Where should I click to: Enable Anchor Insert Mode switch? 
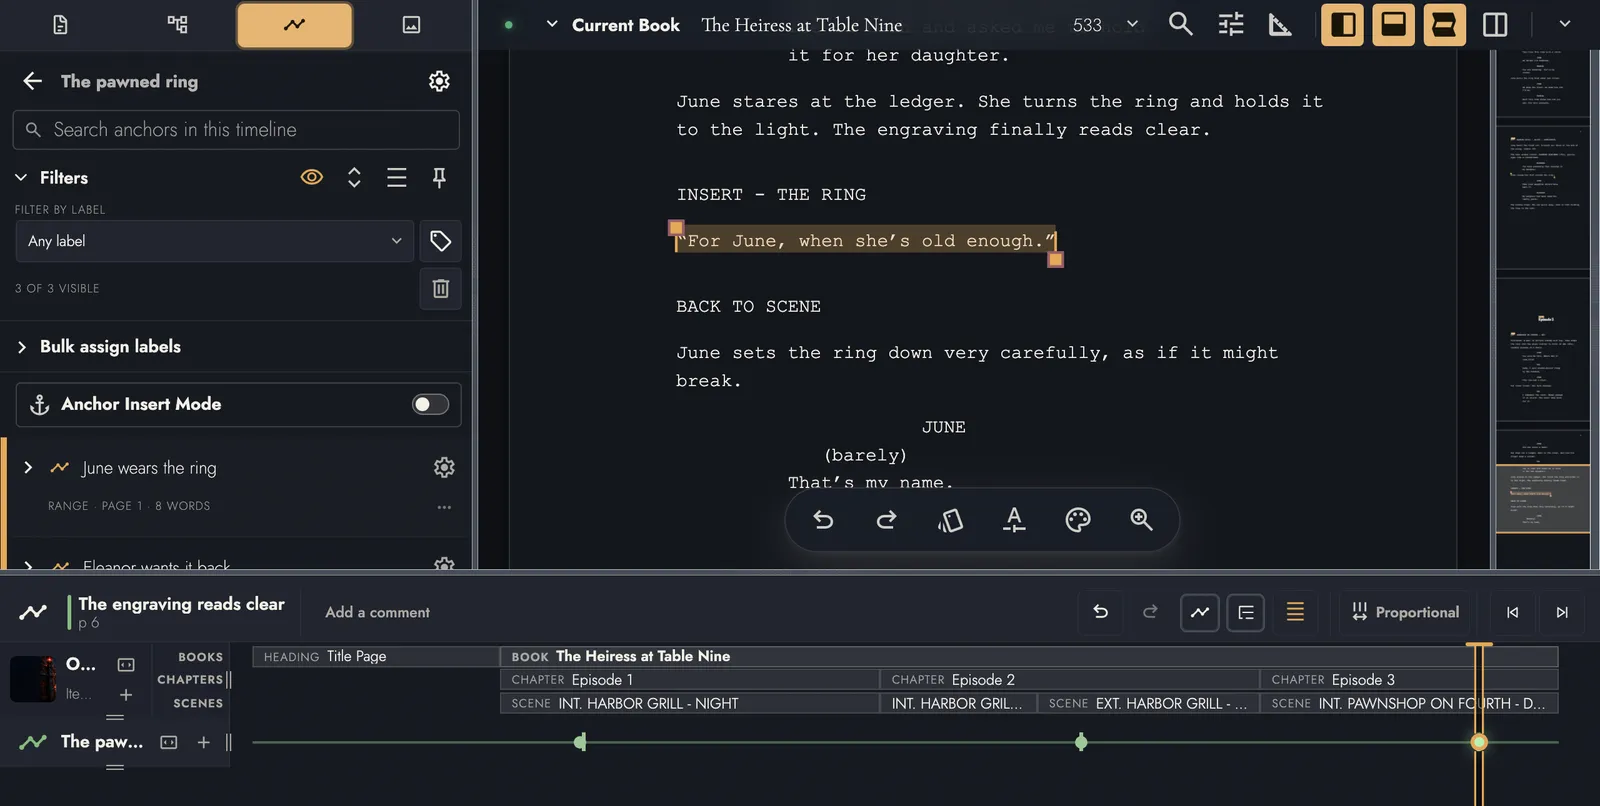430,404
